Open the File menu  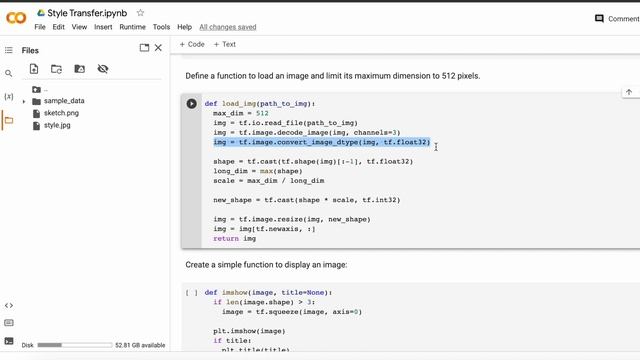[x=40, y=27]
